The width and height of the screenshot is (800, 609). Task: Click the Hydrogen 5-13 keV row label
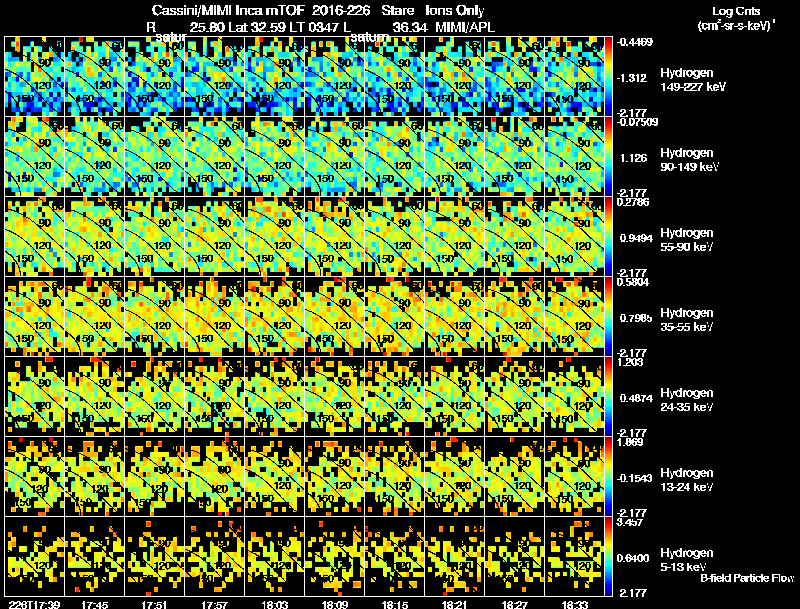(686, 560)
